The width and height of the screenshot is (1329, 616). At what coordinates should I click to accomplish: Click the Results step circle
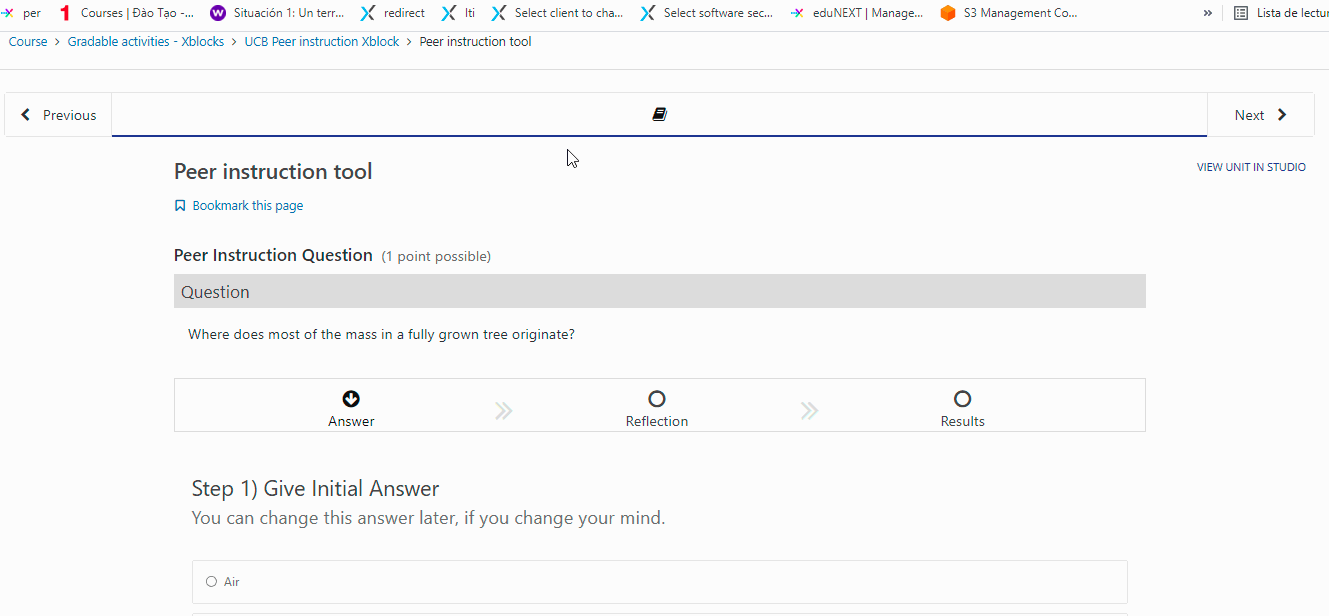962,399
